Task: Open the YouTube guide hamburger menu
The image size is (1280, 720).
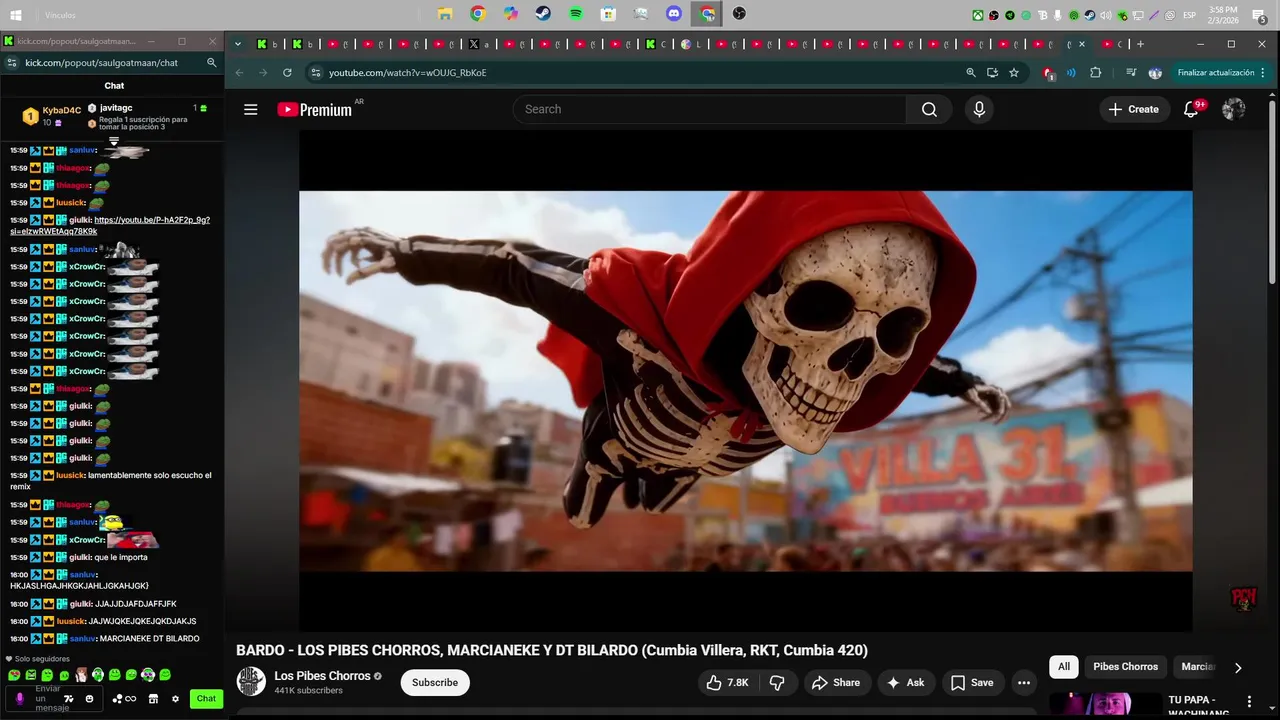Action: pos(251,110)
